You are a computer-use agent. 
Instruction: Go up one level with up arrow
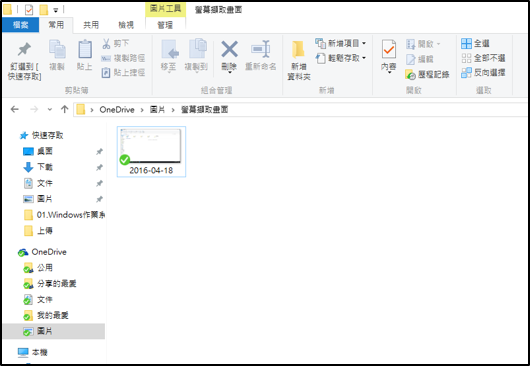coord(64,109)
